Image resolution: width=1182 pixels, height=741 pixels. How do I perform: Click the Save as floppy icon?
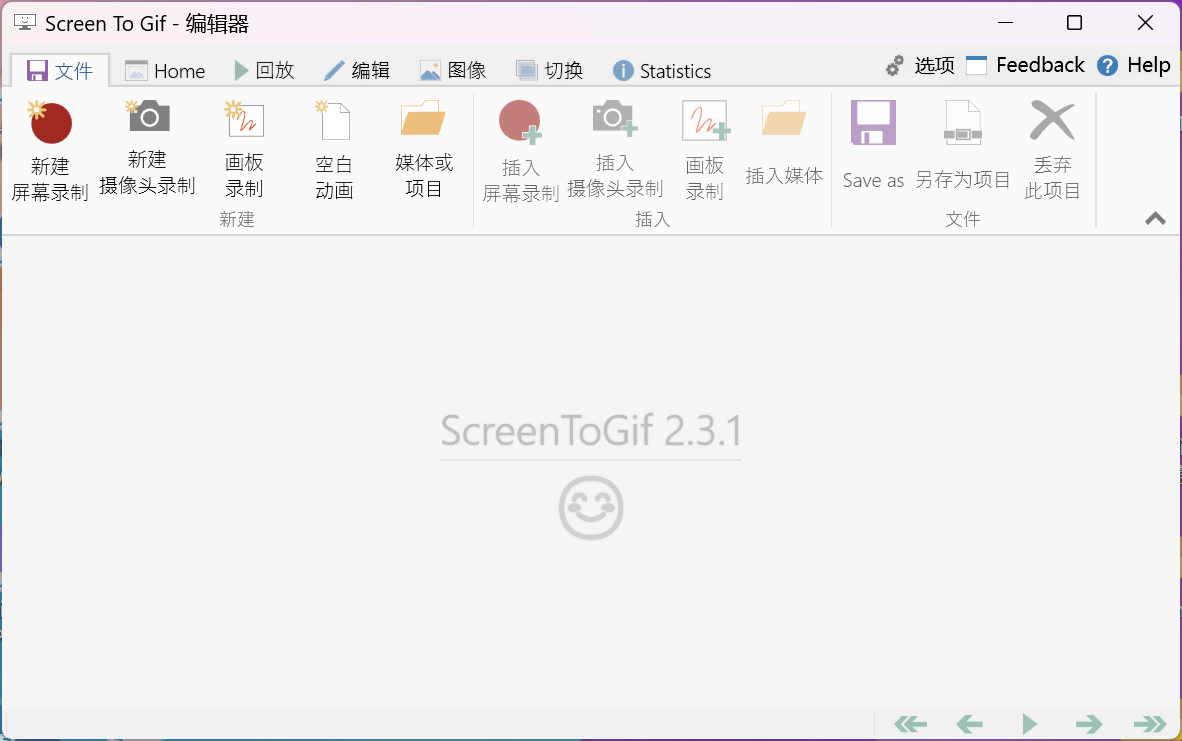coord(873,122)
